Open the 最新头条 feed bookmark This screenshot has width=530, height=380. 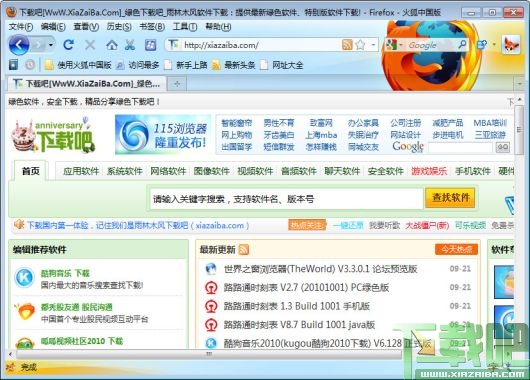(x=234, y=65)
